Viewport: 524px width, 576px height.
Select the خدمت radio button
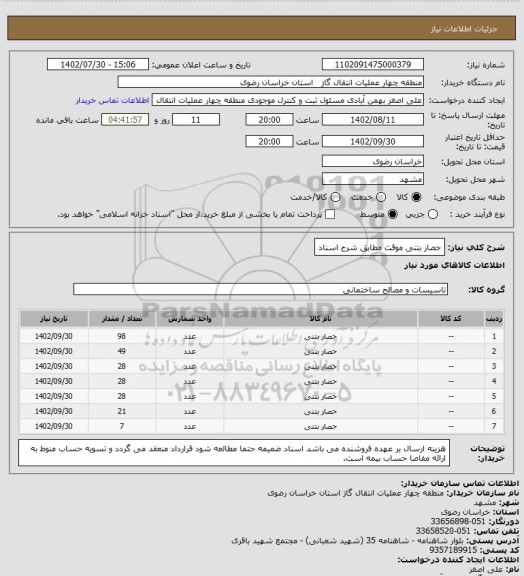pos(381,197)
